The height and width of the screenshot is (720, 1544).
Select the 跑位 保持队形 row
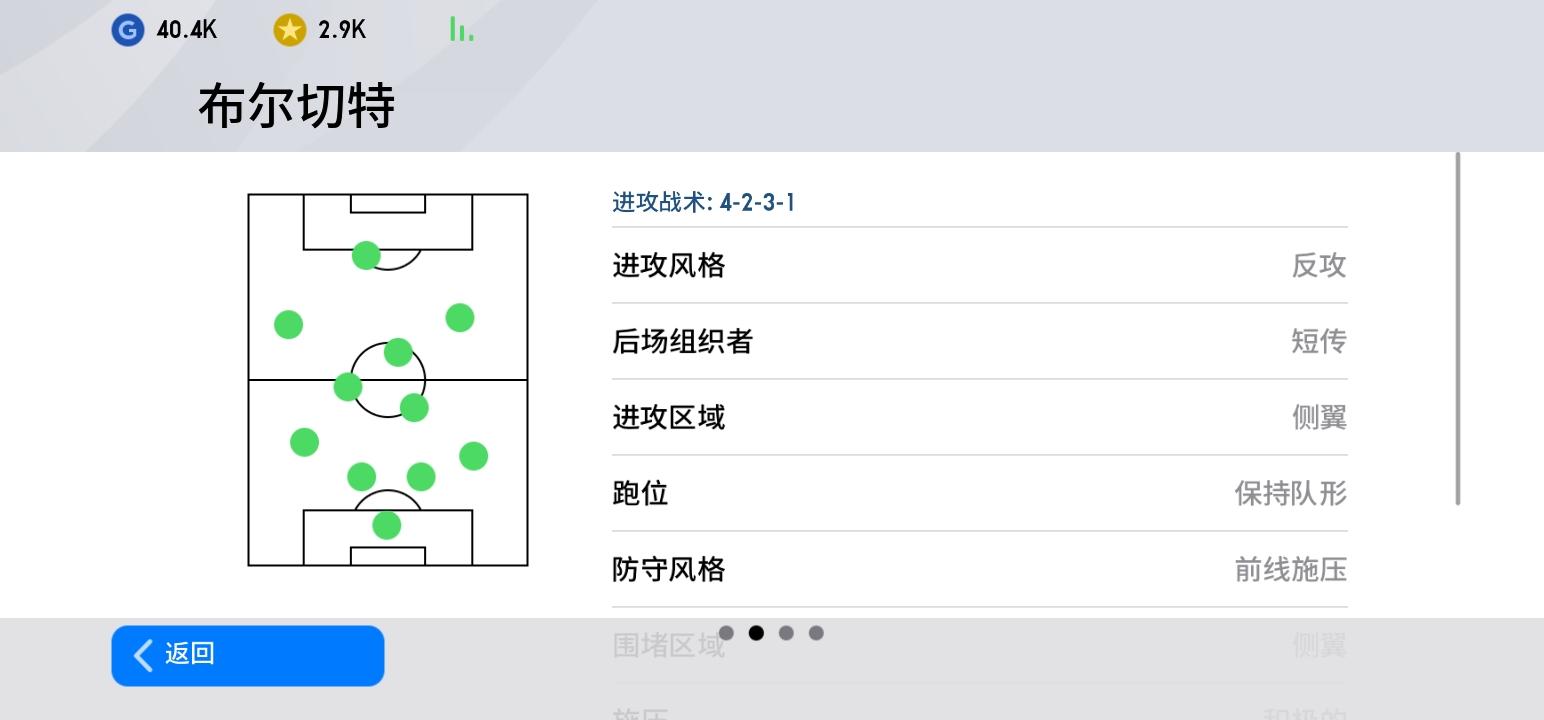point(980,494)
